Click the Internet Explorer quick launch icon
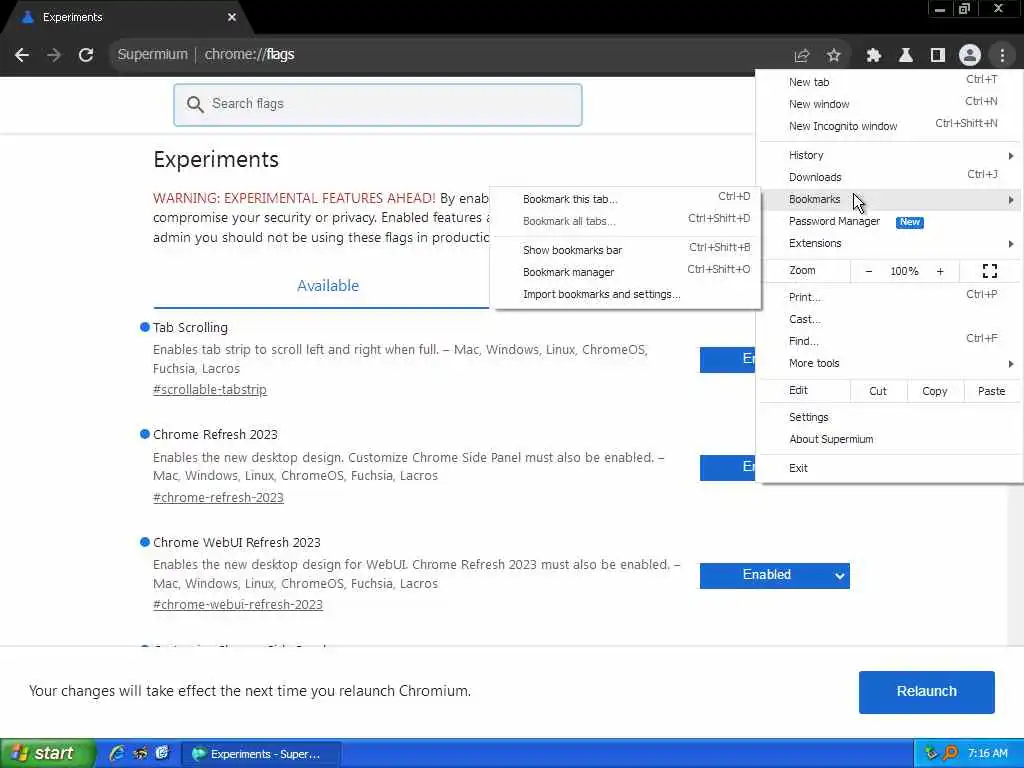 (117, 754)
